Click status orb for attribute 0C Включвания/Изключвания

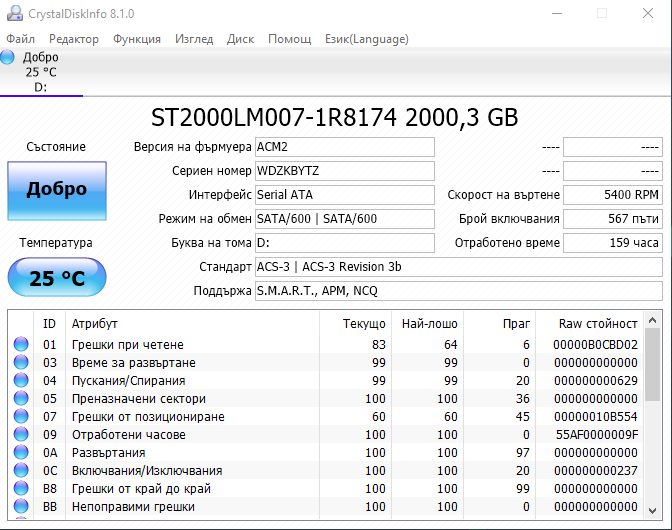click(21, 470)
